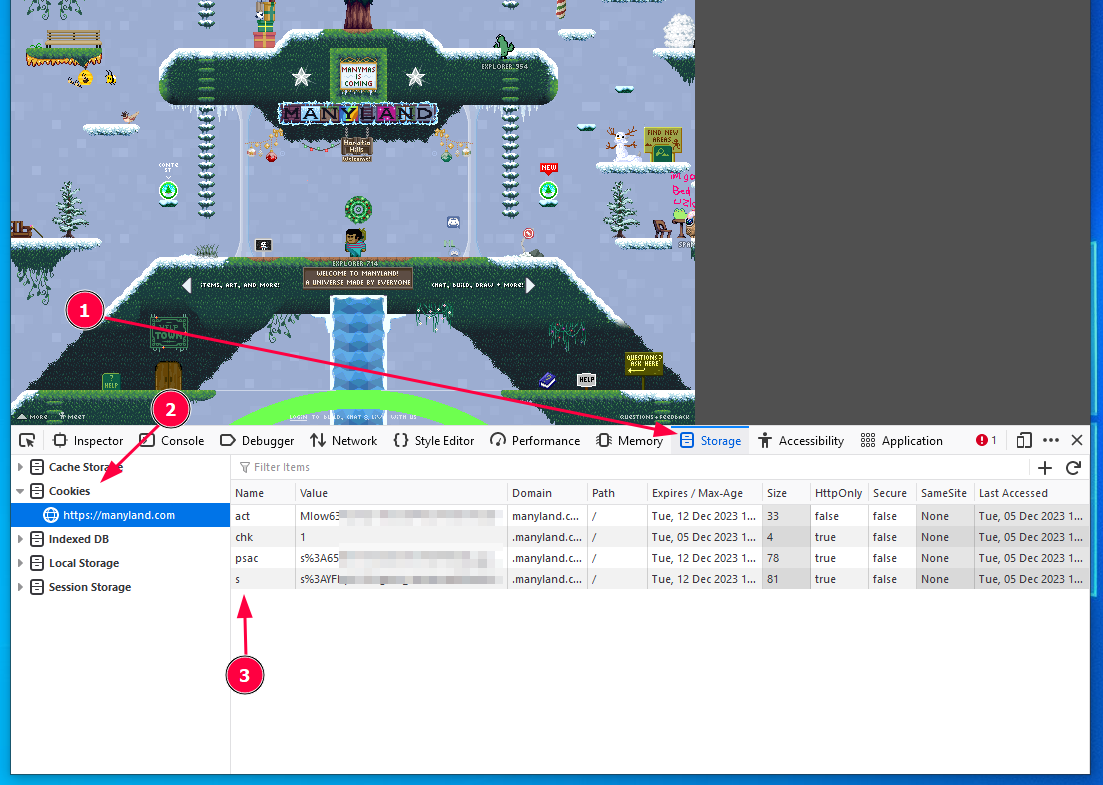Expand the Local Storage tree node
Screen dimensions: 1103x785
point(20,563)
